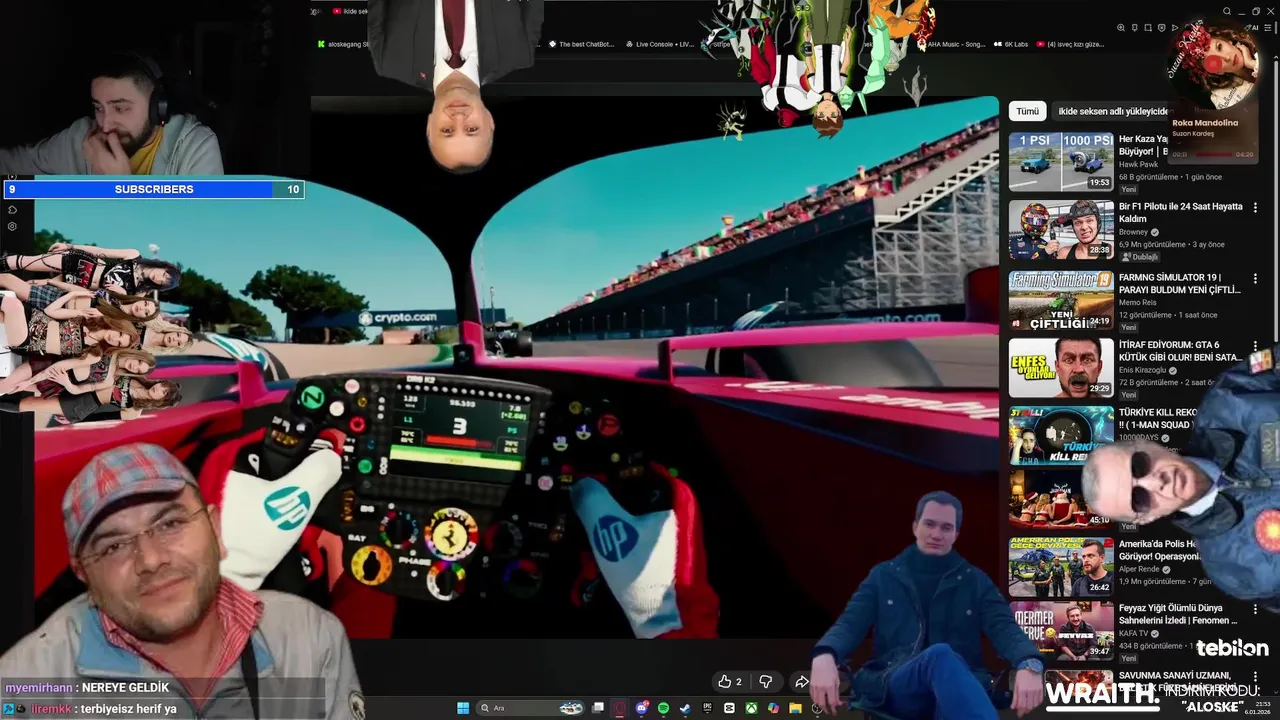This screenshot has height=720, width=1280.
Task: Open Spotify from the taskbar
Action: point(664,708)
